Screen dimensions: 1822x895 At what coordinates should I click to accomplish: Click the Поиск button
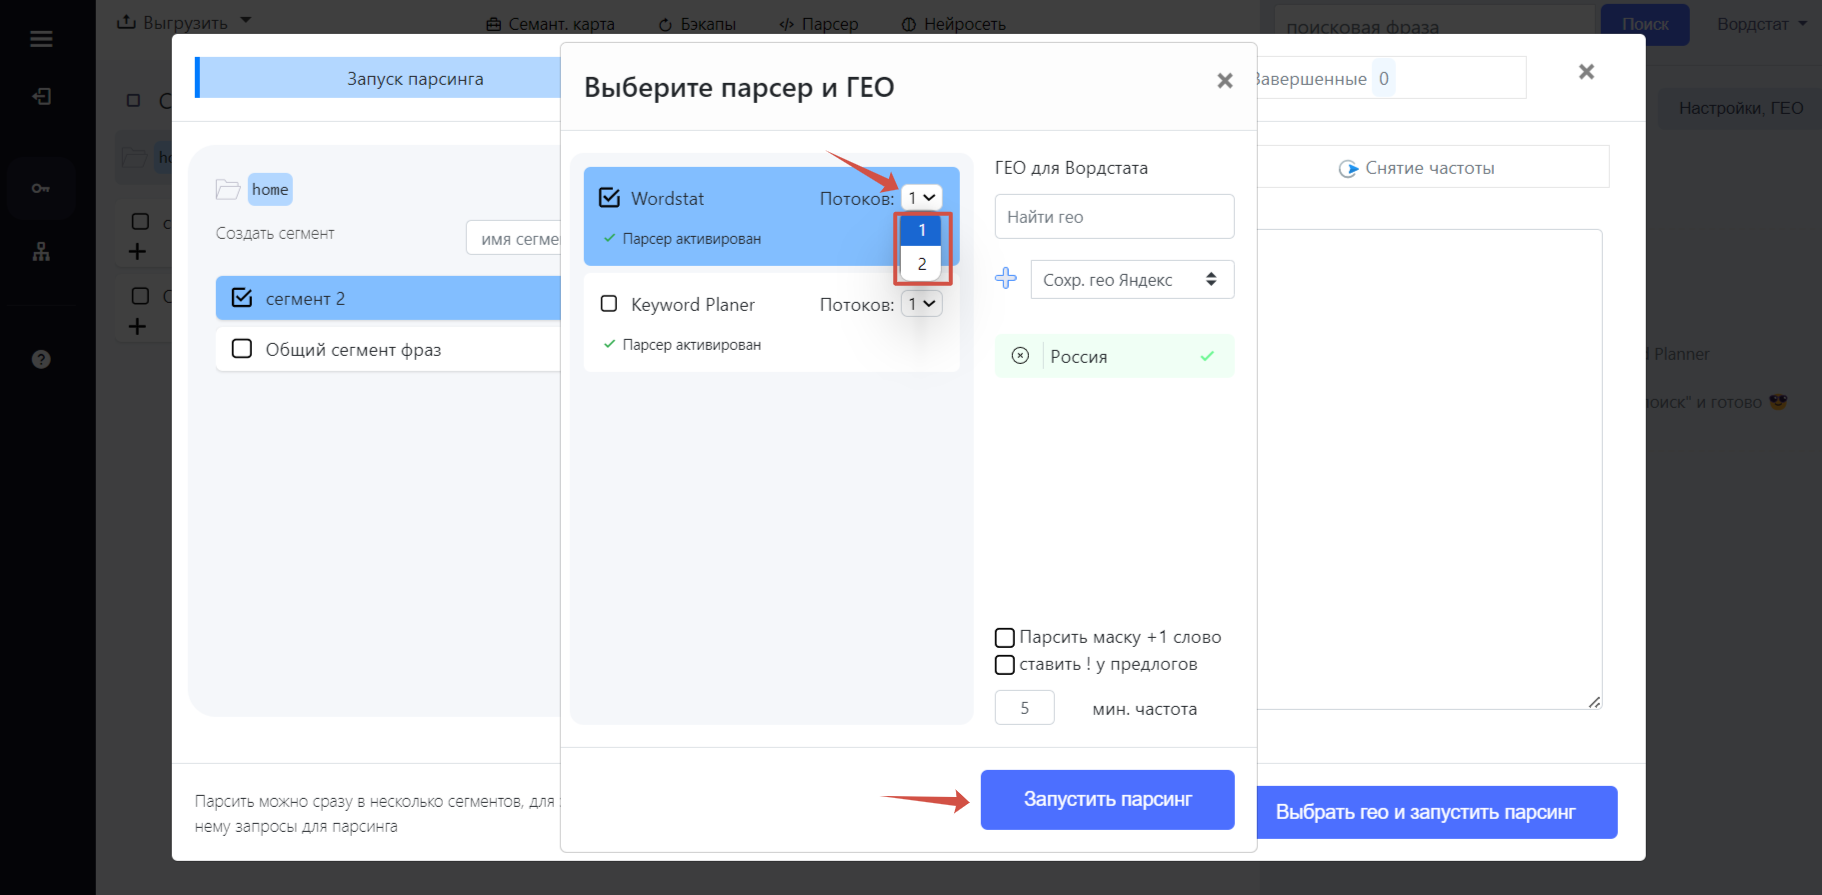point(1645,25)
